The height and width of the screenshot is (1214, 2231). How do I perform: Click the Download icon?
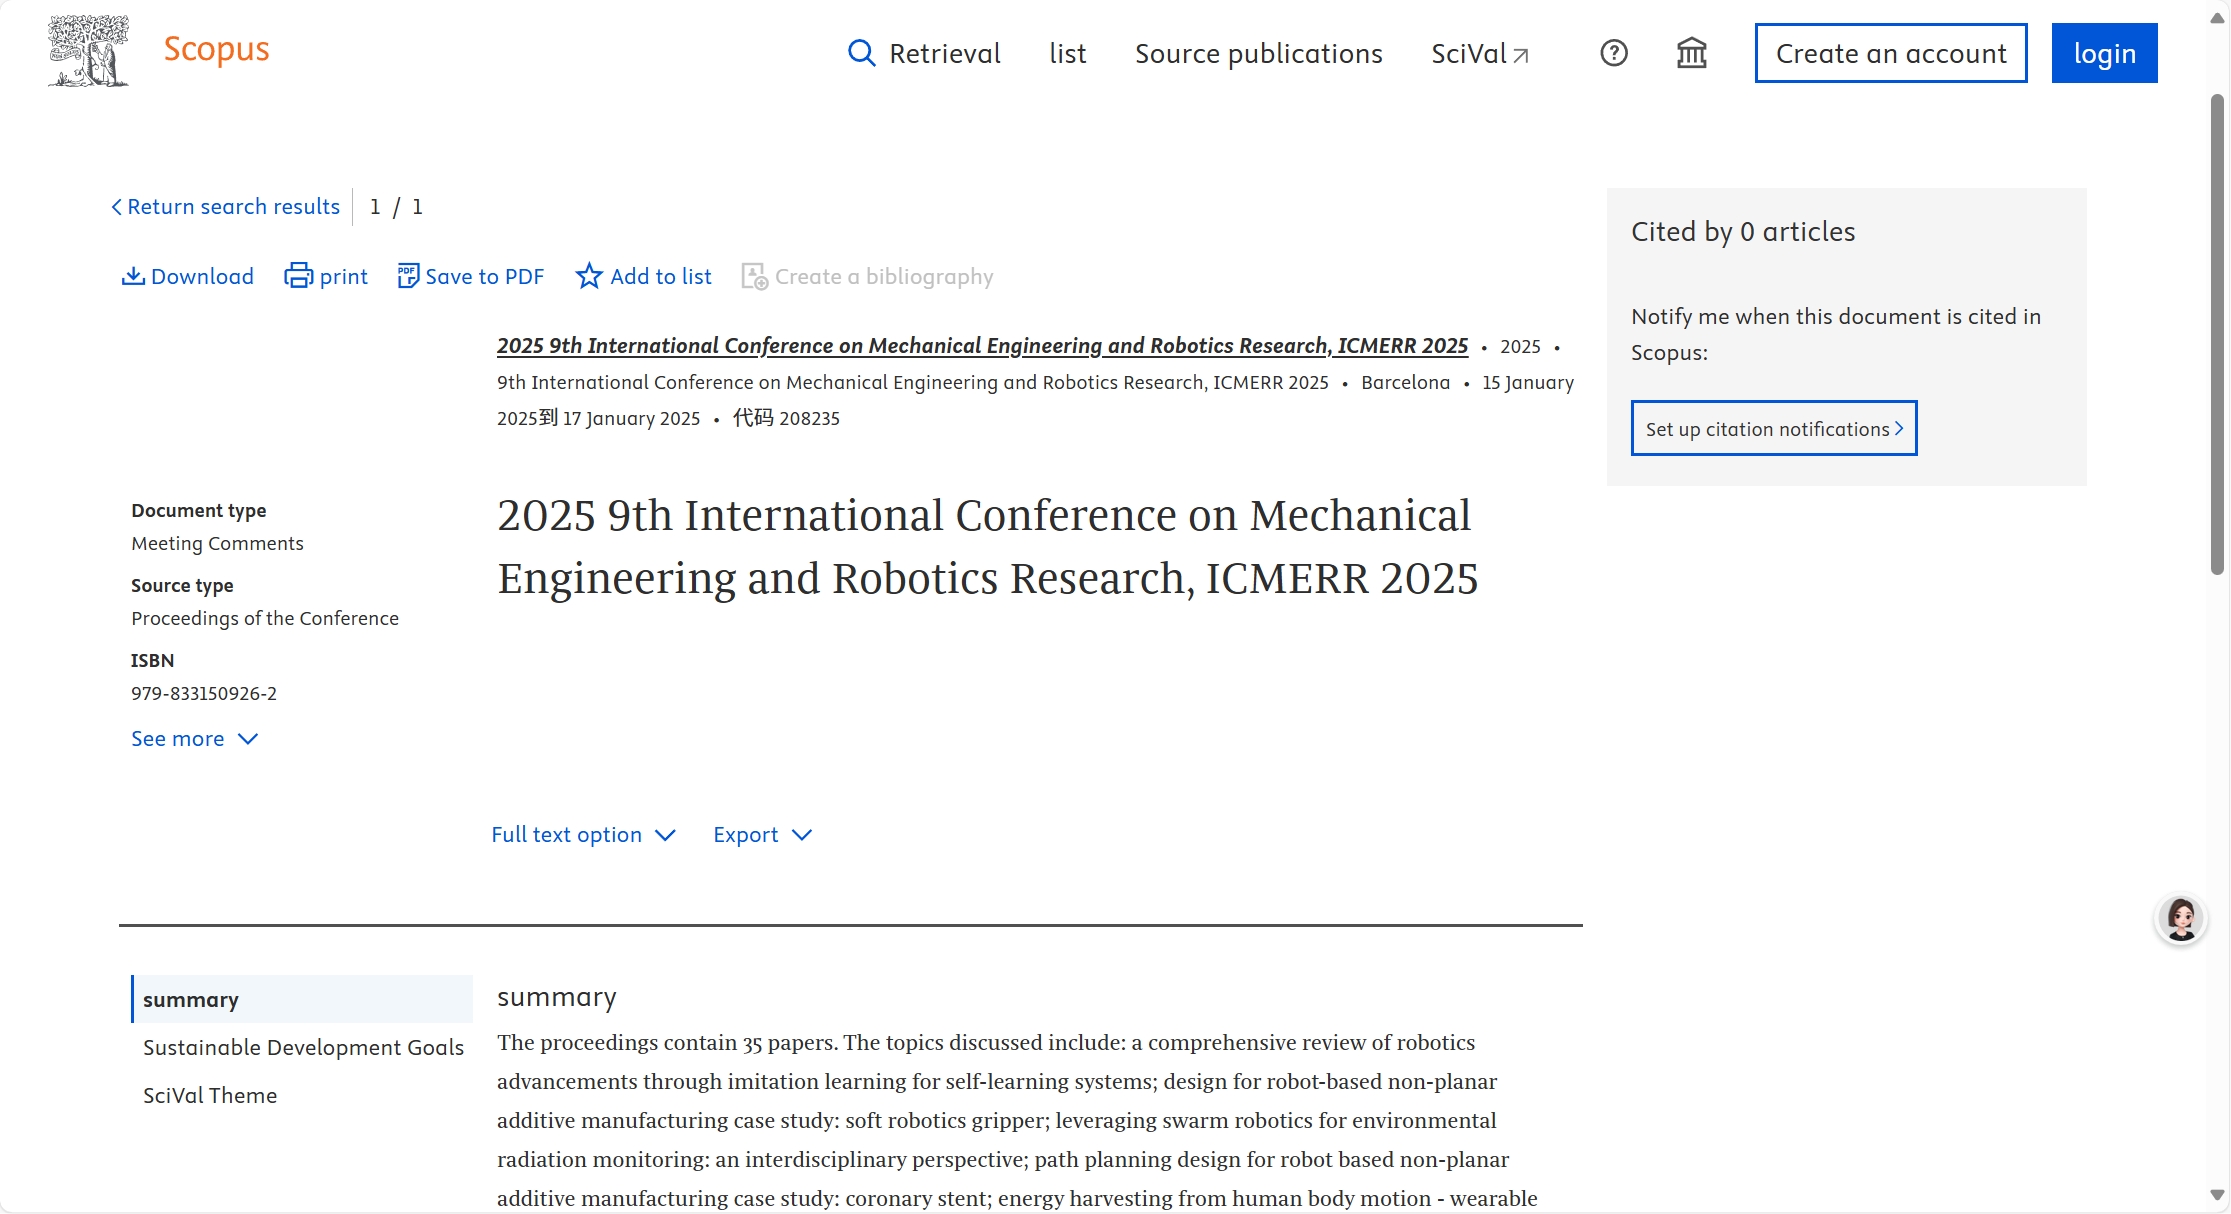coord(133,276)
